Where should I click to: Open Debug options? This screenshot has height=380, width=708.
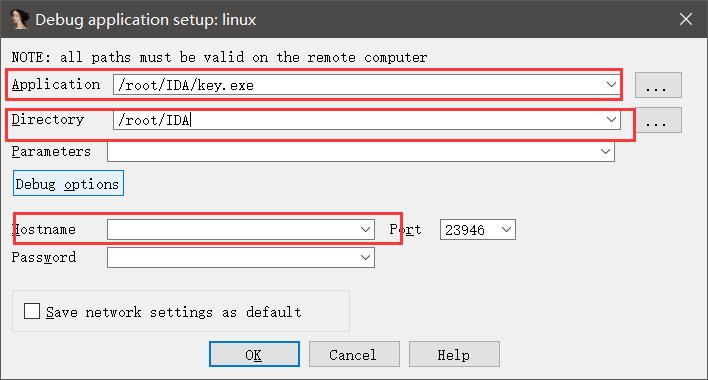click(x=68, y=183)
